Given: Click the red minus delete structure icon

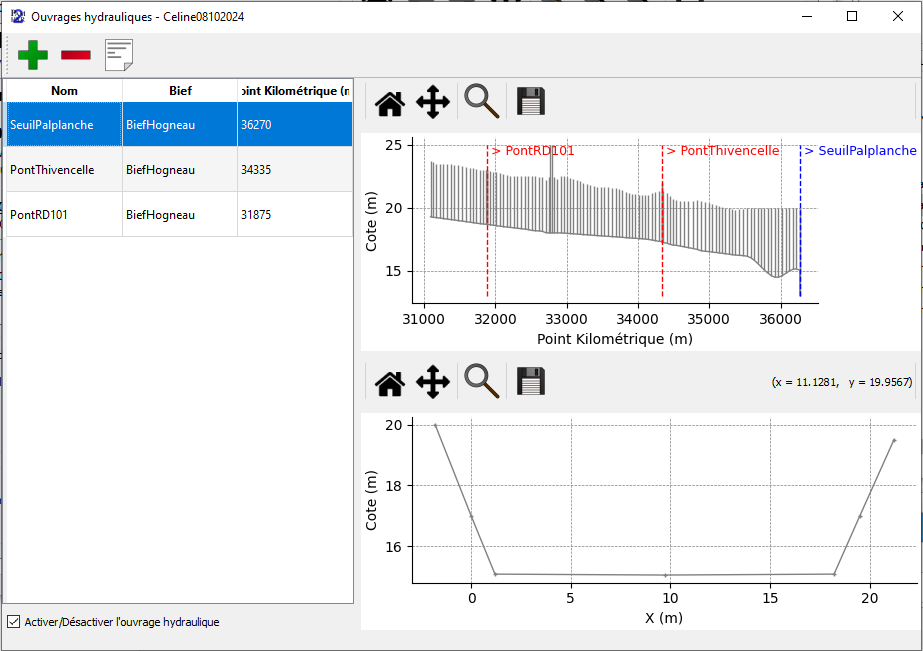Looking at the screenshot, I should click(76, 55).
